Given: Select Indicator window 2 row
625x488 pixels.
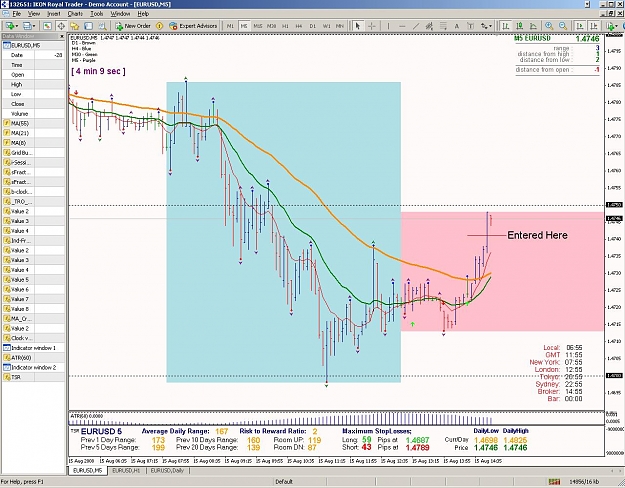Looking at the screenshot, I should [x=33, y=368].
